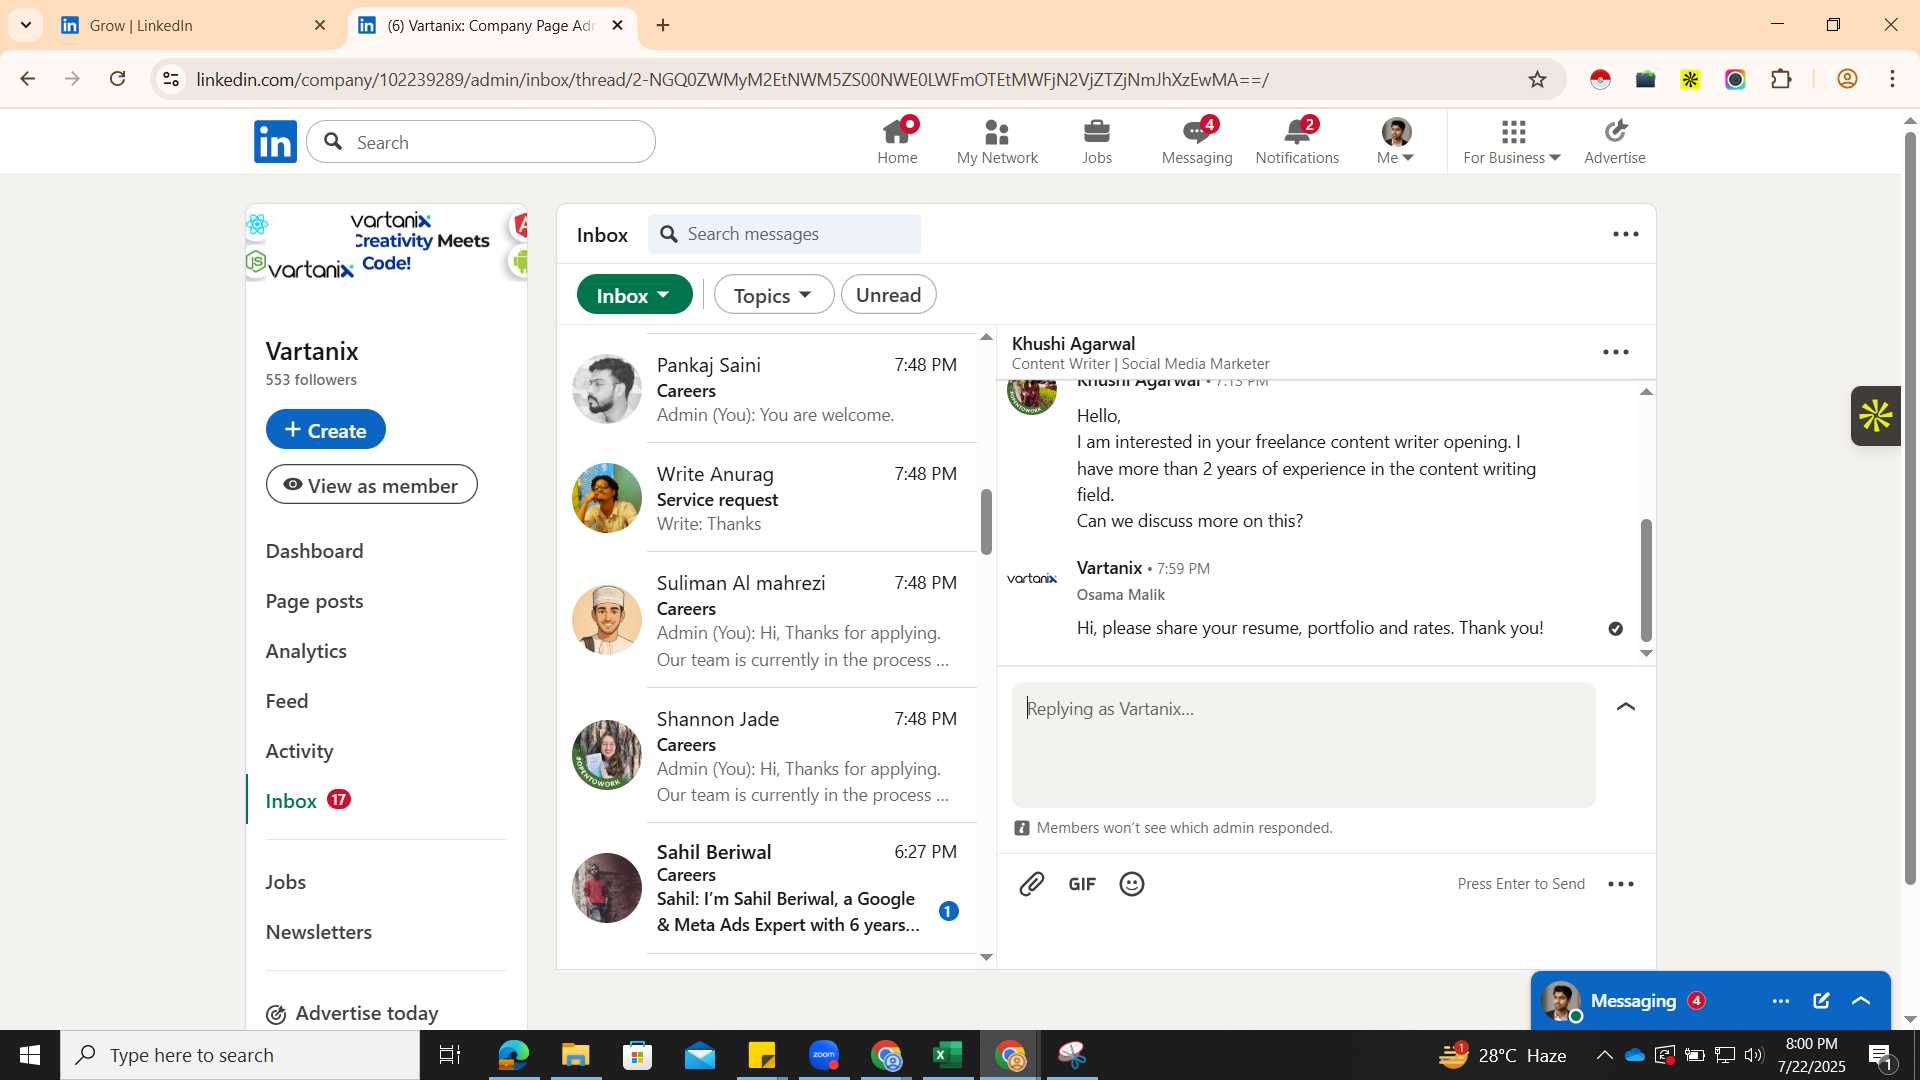The height and width of the screenshot is (1080, 1920).
Task: Expand the Inbox filter dropdown
Action: pos(634,295)
